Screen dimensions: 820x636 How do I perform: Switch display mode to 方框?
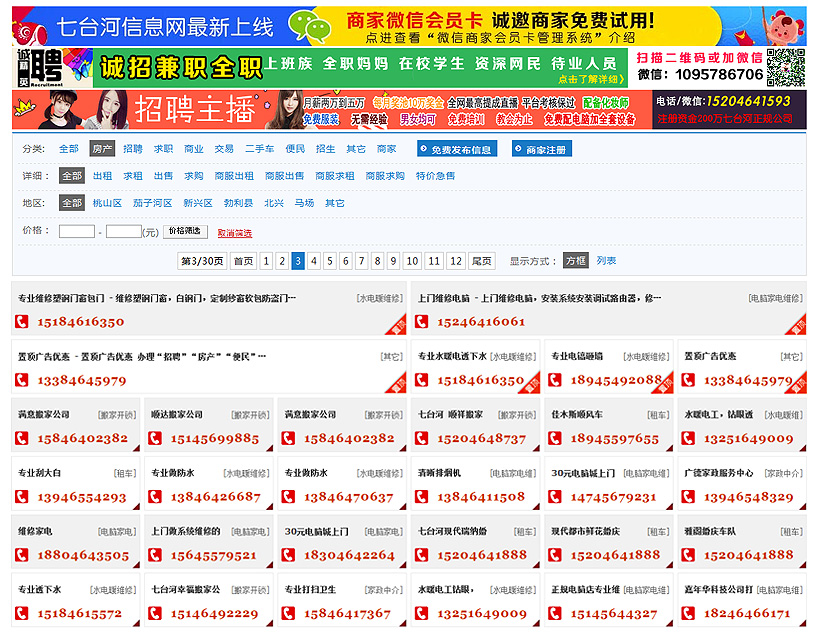point(575,261)
